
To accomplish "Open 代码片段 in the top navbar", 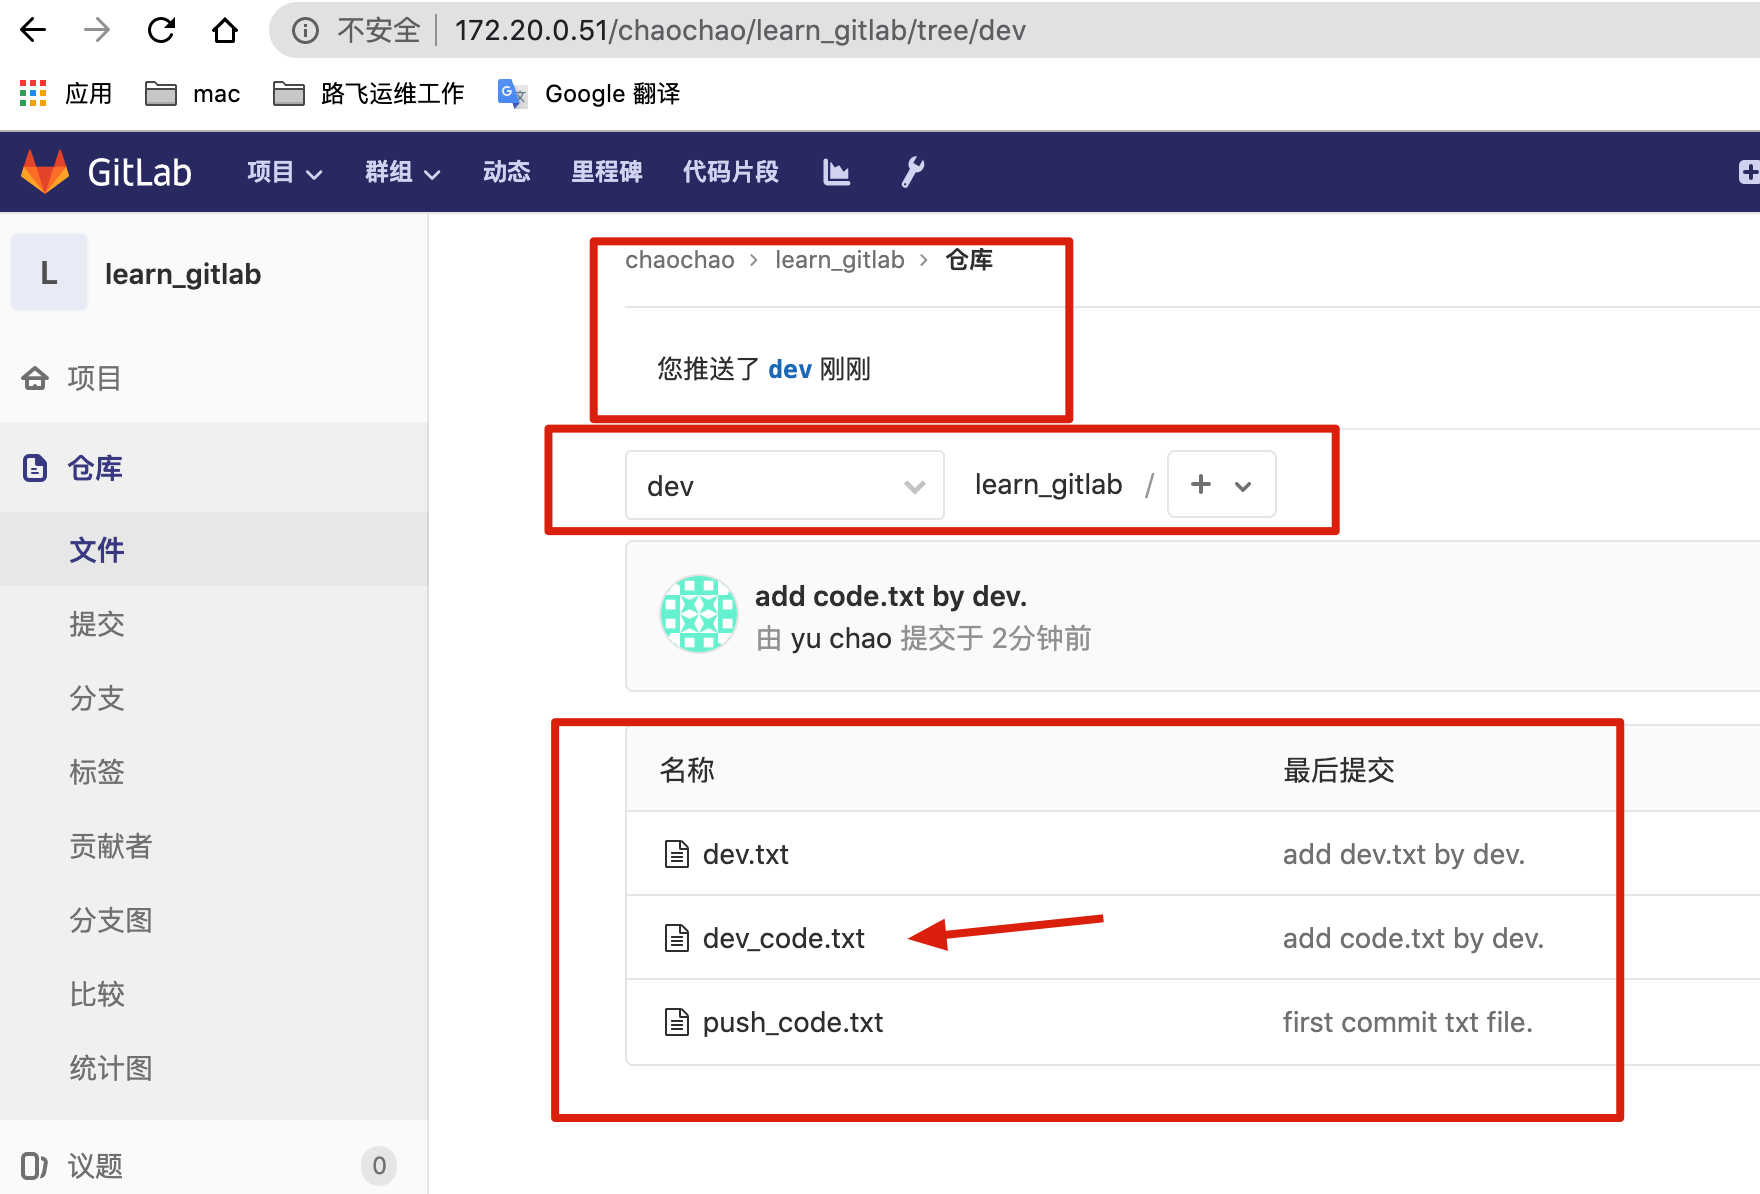I will click(x=731, y=172).
